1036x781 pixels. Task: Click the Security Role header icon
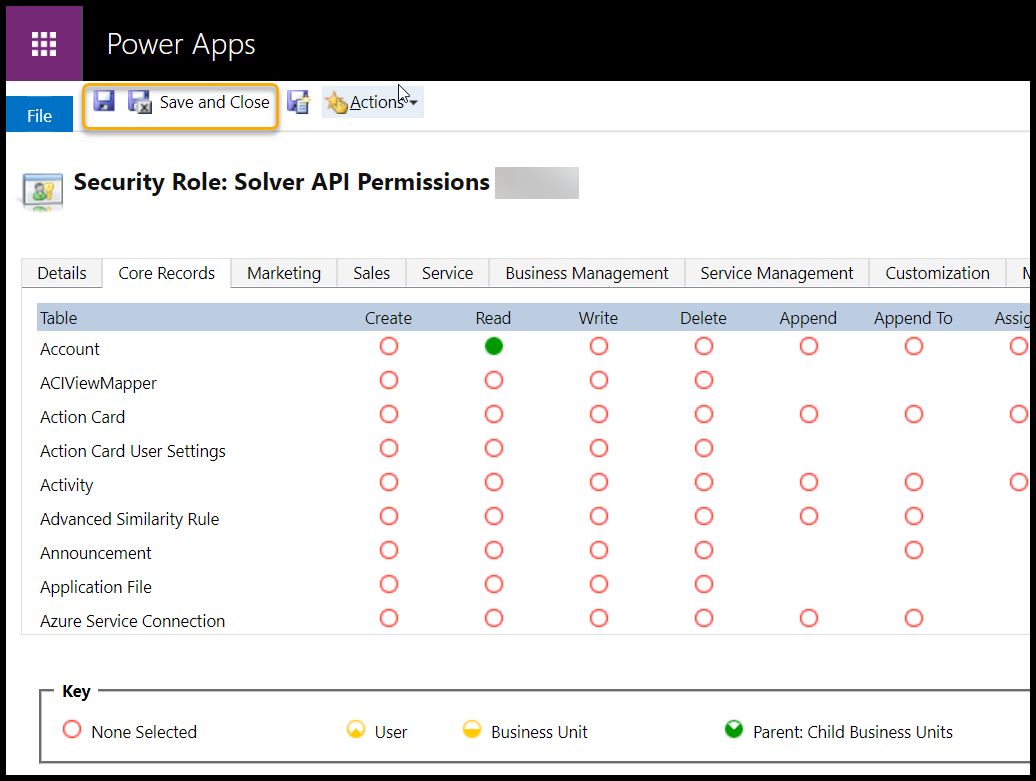43,189
